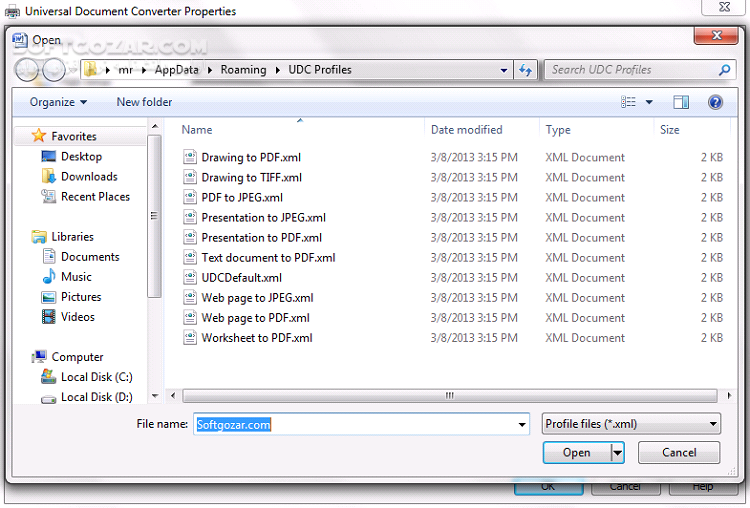Expand the AppData breadcrumb arrow
750x508 pixels.
coord(210,70)
